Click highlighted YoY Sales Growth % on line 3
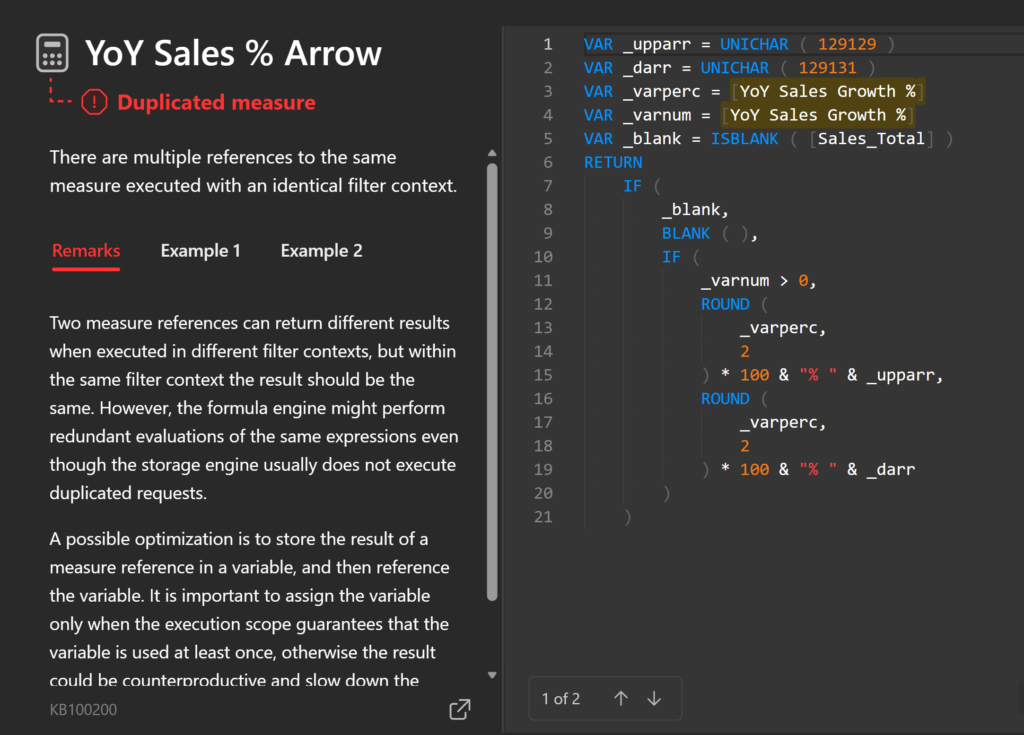Image resolution: width=1024 pixels, height=735 pixels. click(827, 91)
